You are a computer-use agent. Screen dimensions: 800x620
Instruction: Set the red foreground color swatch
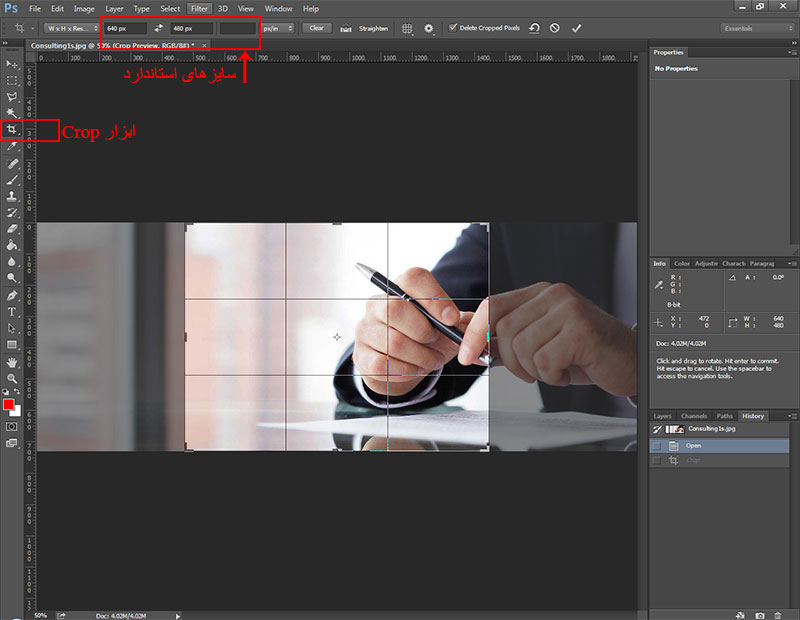point(8,404)
